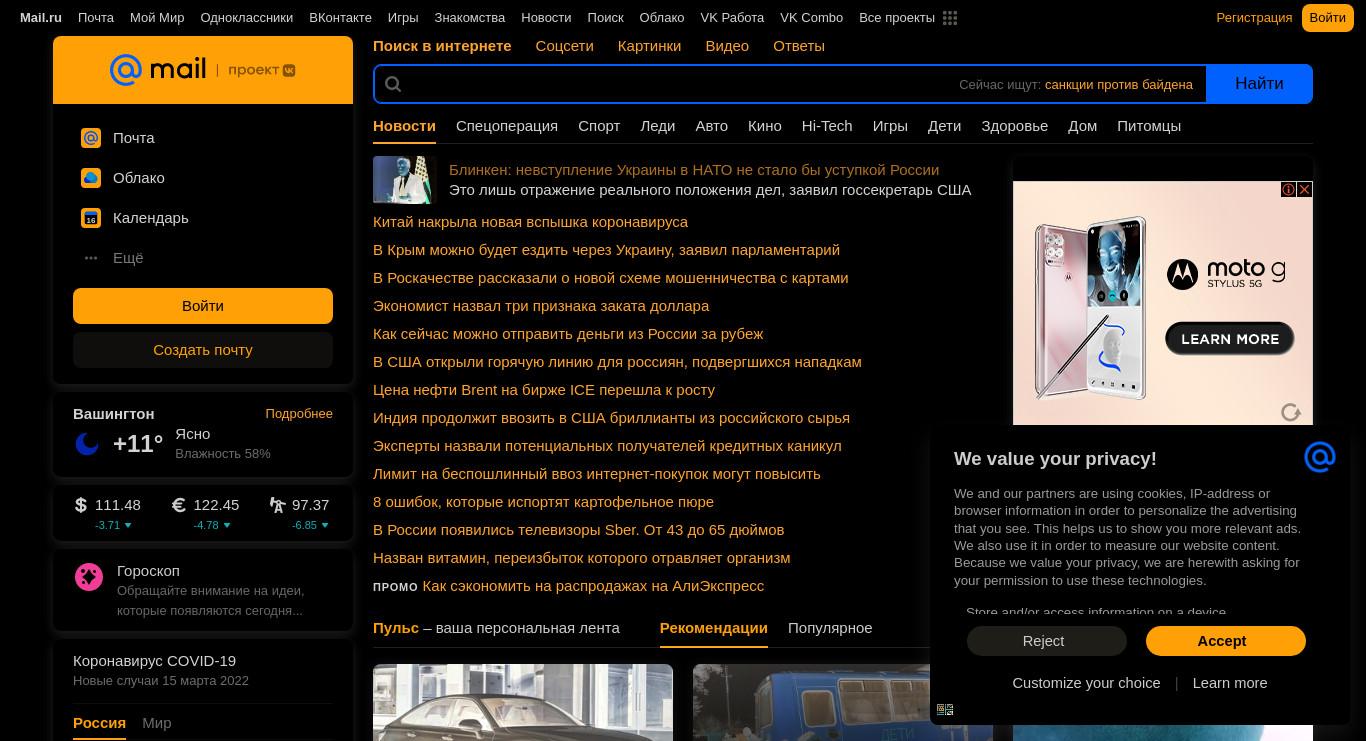Open 8 ошибок картофельное пюре article
1366x741 pixels.
(x=543, y=502)
